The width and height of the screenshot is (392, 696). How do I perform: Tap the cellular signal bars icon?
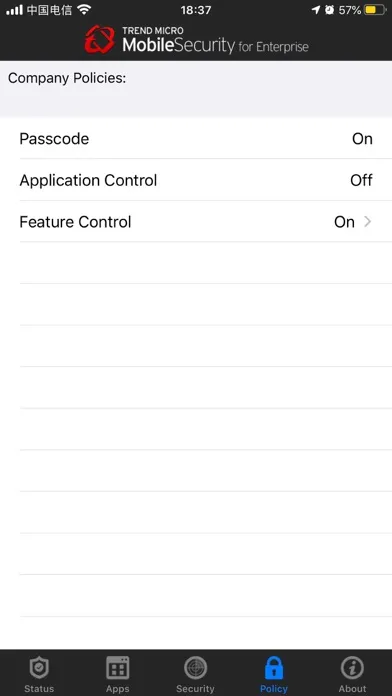(14, 10)
